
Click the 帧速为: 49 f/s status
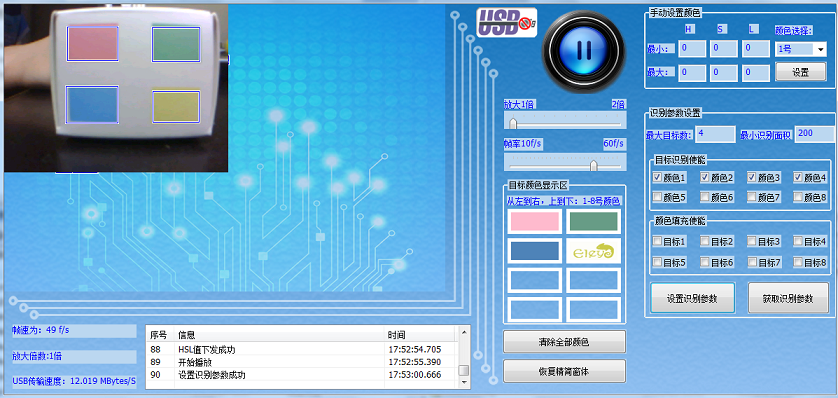[x=74, y=330]
